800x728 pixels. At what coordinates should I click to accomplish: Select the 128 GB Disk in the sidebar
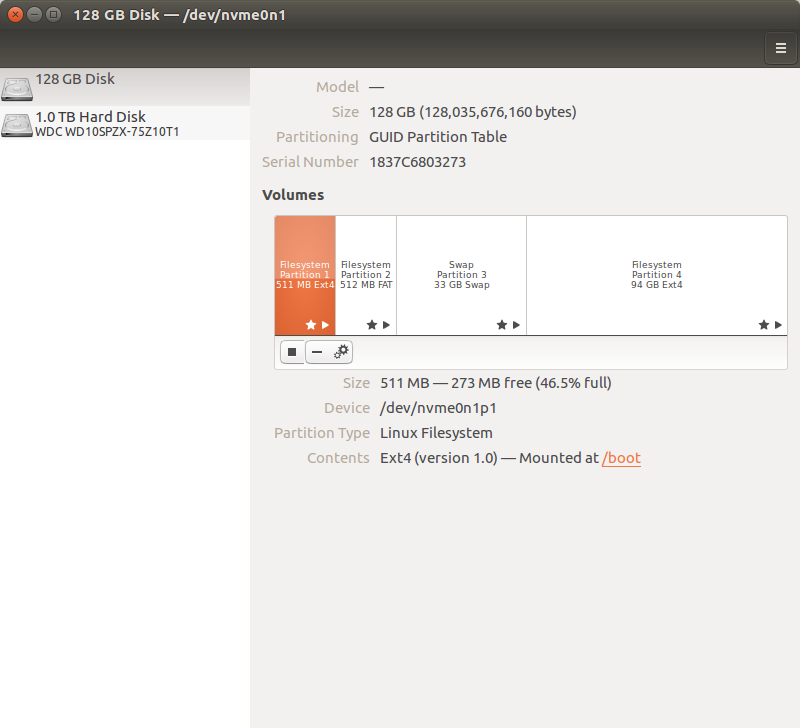click(125, 87)
